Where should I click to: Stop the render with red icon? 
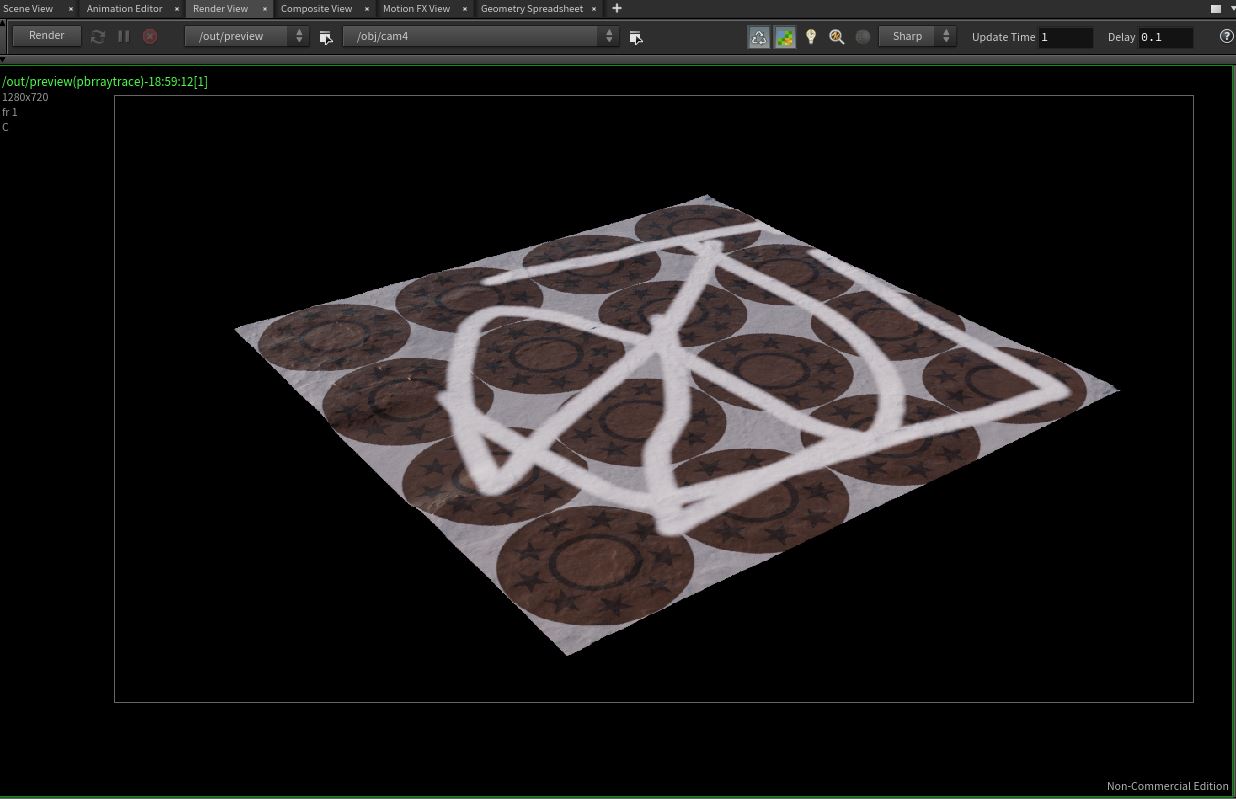150,36
